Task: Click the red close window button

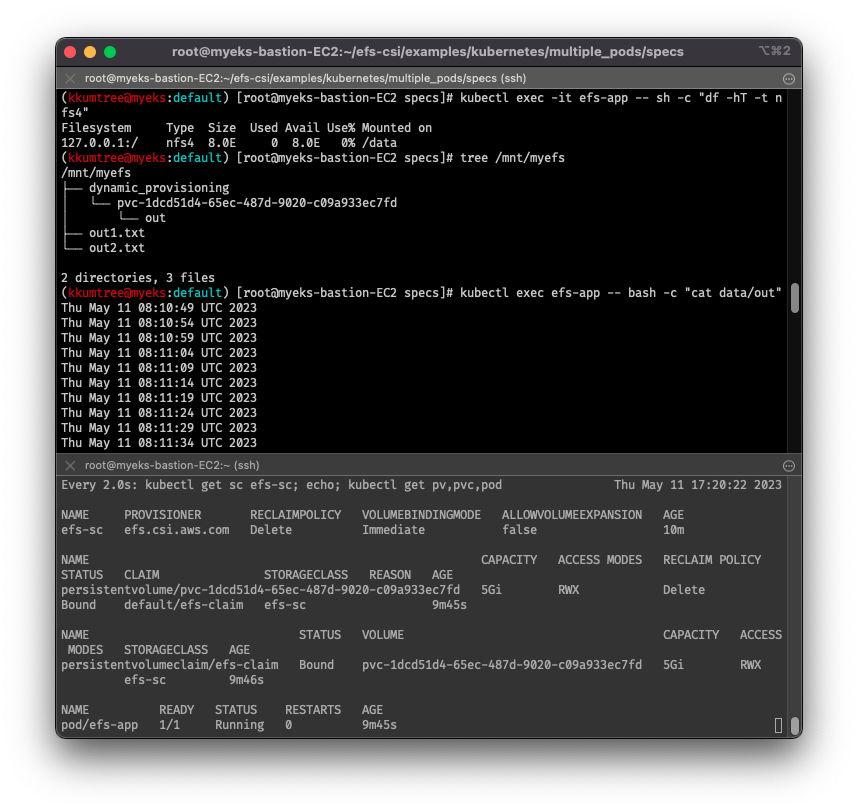Action: pos(70,52)
